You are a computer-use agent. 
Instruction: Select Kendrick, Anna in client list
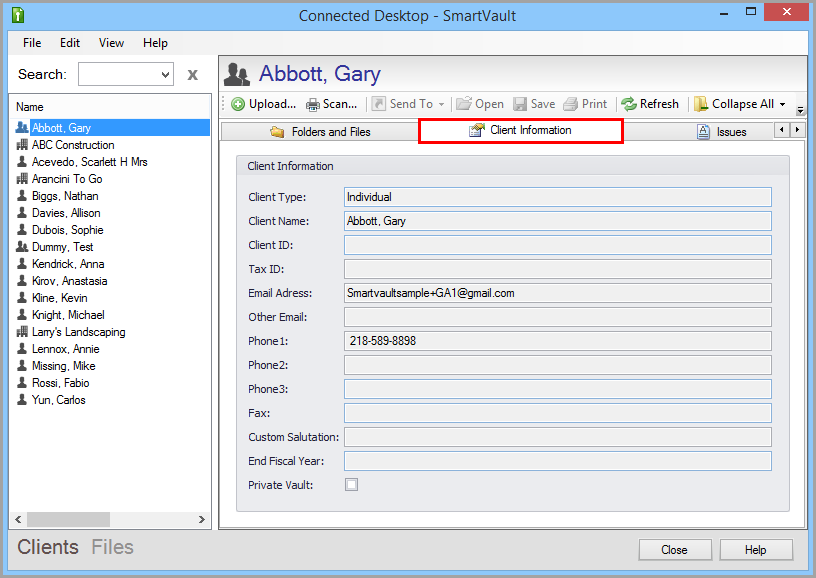pyautogui.click(x=68, y=264)
